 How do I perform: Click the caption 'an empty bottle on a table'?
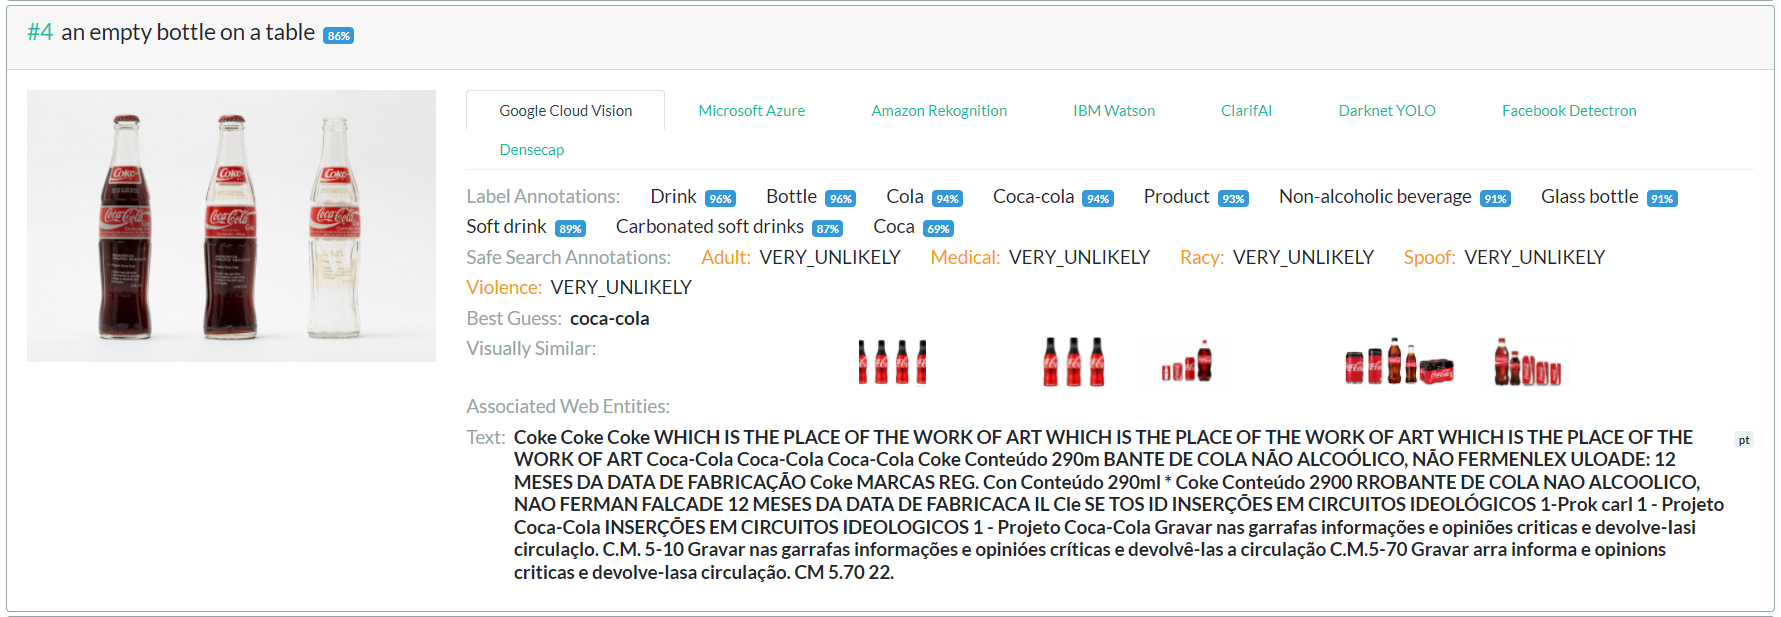(x=188, y=32)
